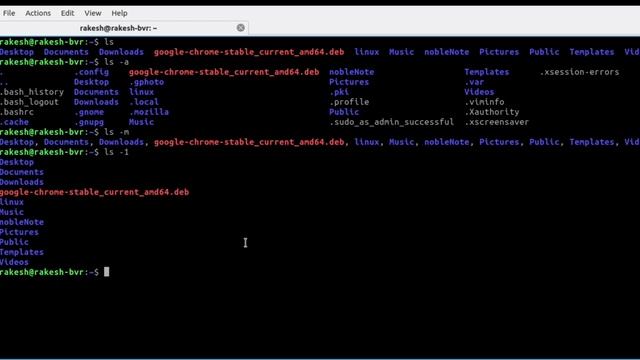The image size is (640, 360).
Task: Click 'Pictures' in the first plain ls output
Action: [499, 52]
